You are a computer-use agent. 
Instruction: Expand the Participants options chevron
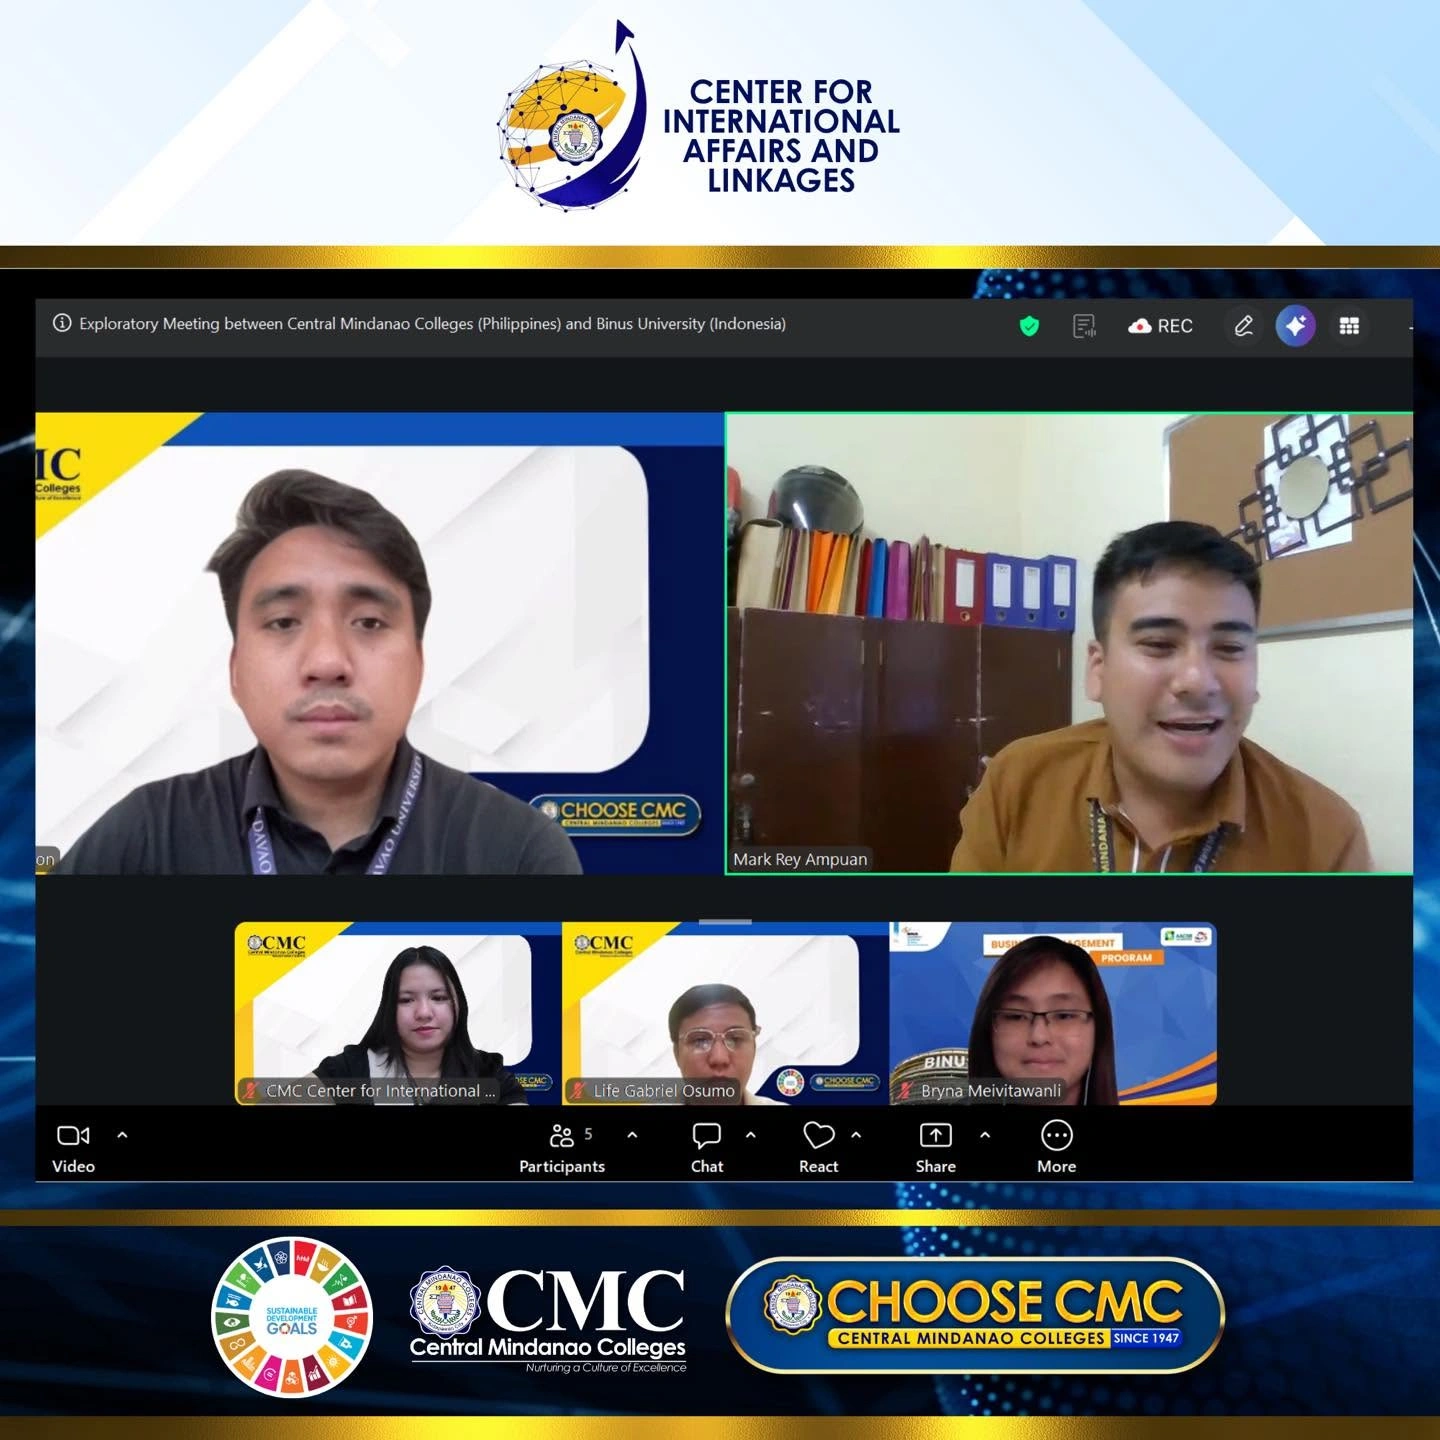click(x=632, y=1135)
